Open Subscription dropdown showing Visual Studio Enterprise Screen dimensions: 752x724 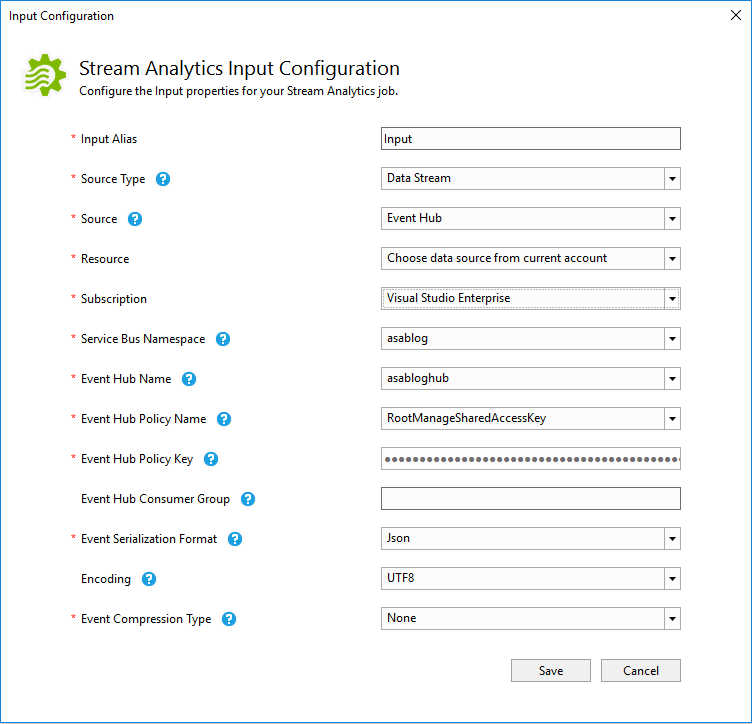531,298
